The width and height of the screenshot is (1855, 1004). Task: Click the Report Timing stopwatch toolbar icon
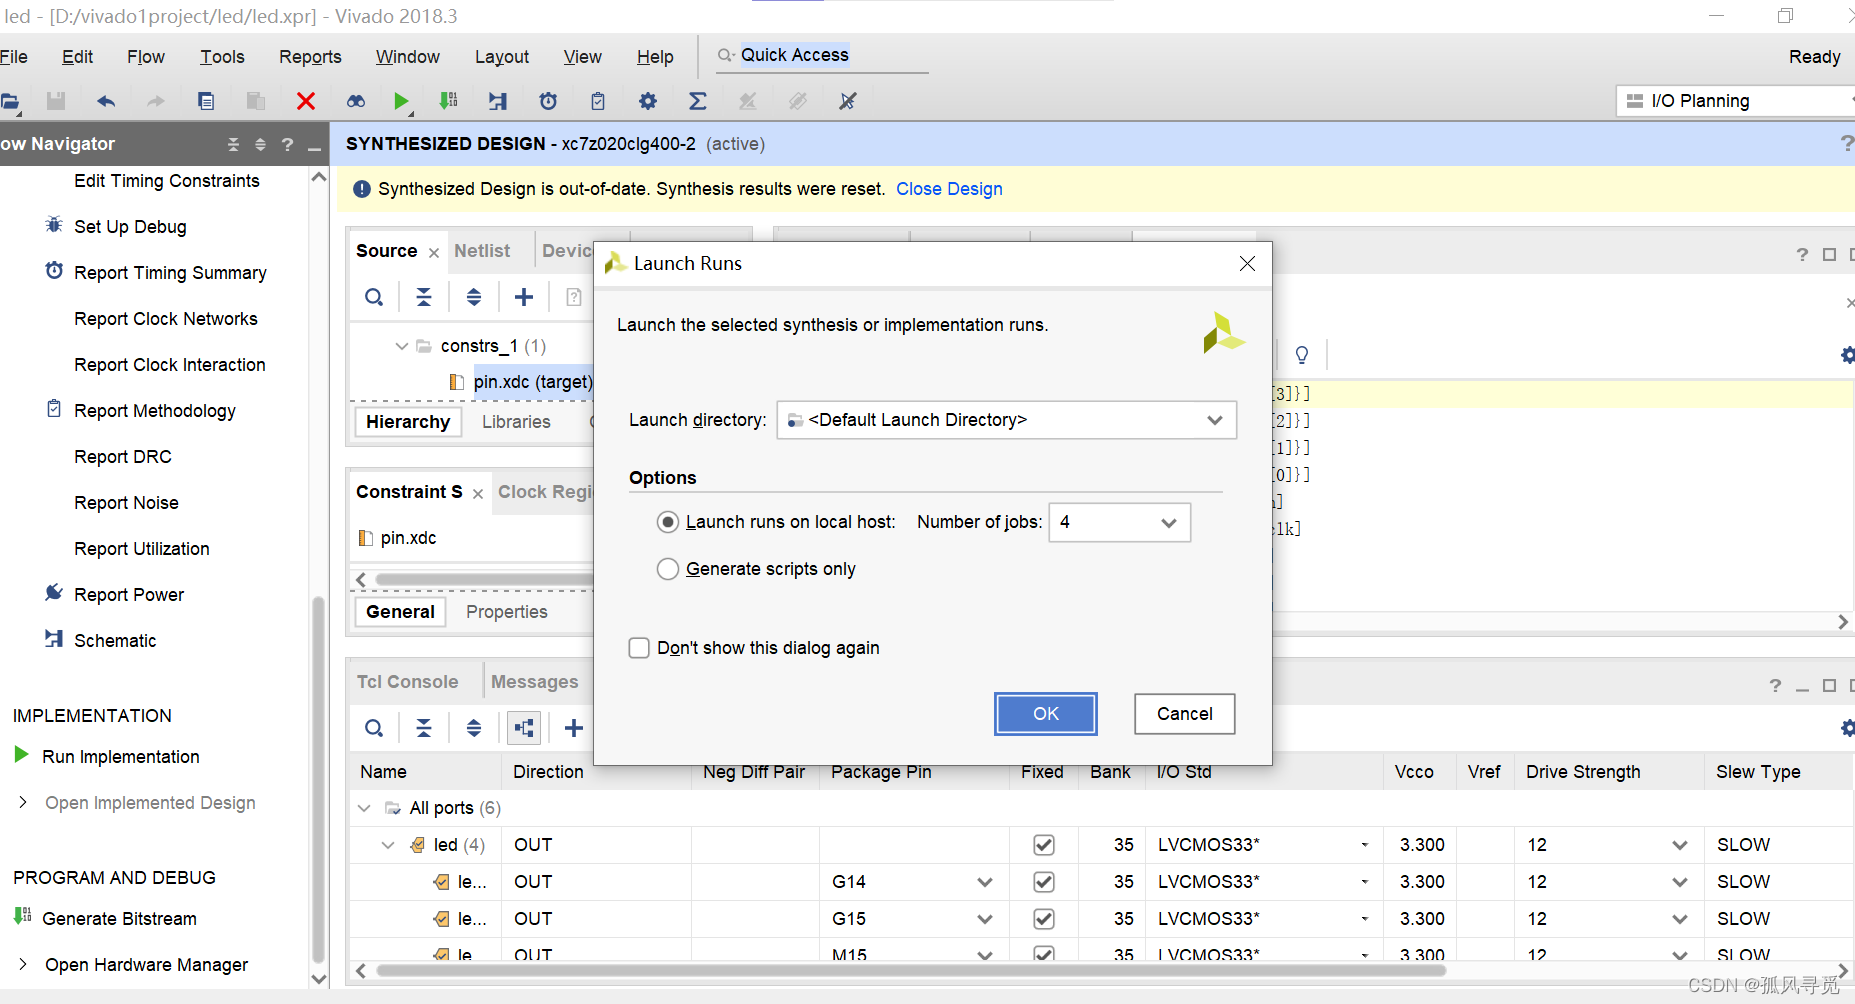(x=548, y=101)
